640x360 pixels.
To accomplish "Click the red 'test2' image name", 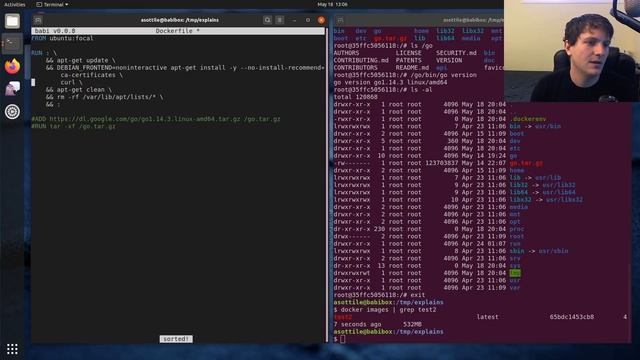I will coord(342,317).
